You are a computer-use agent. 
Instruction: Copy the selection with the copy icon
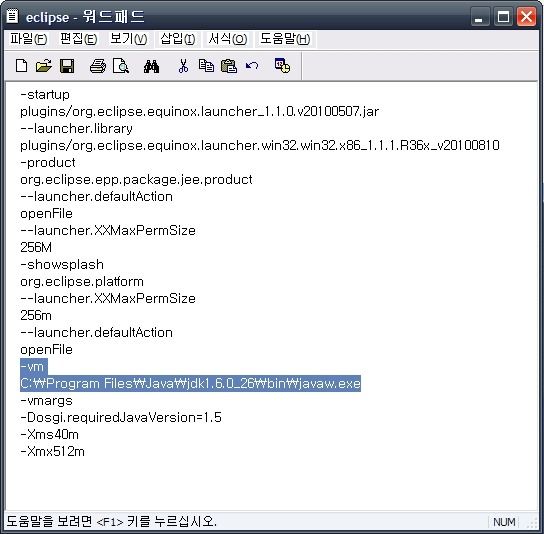[206, 66]
